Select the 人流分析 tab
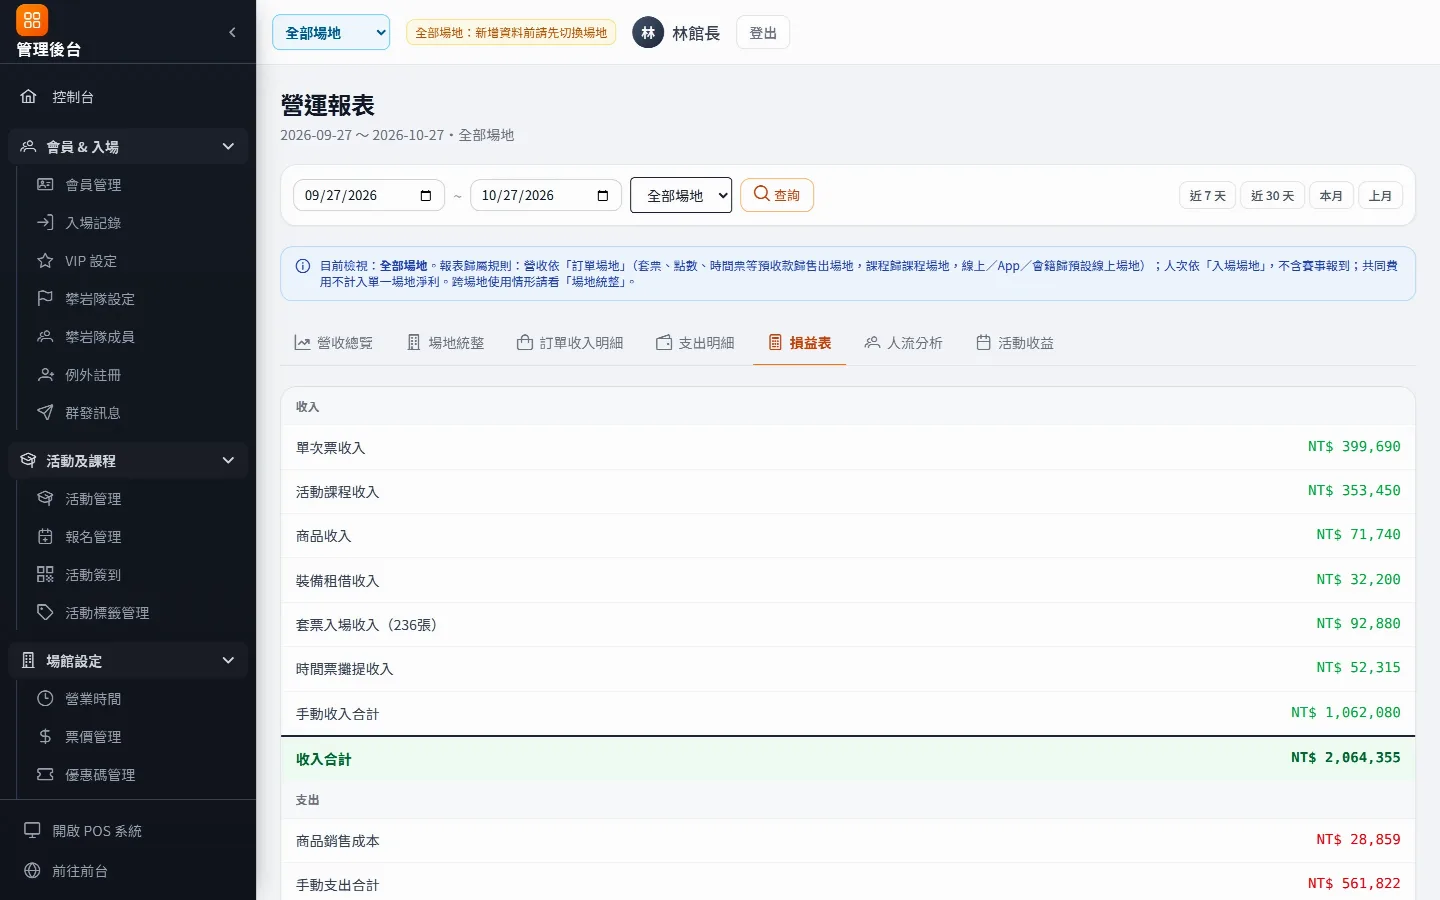Viewport: 1440px width, 900px height. tap(903, 343)
